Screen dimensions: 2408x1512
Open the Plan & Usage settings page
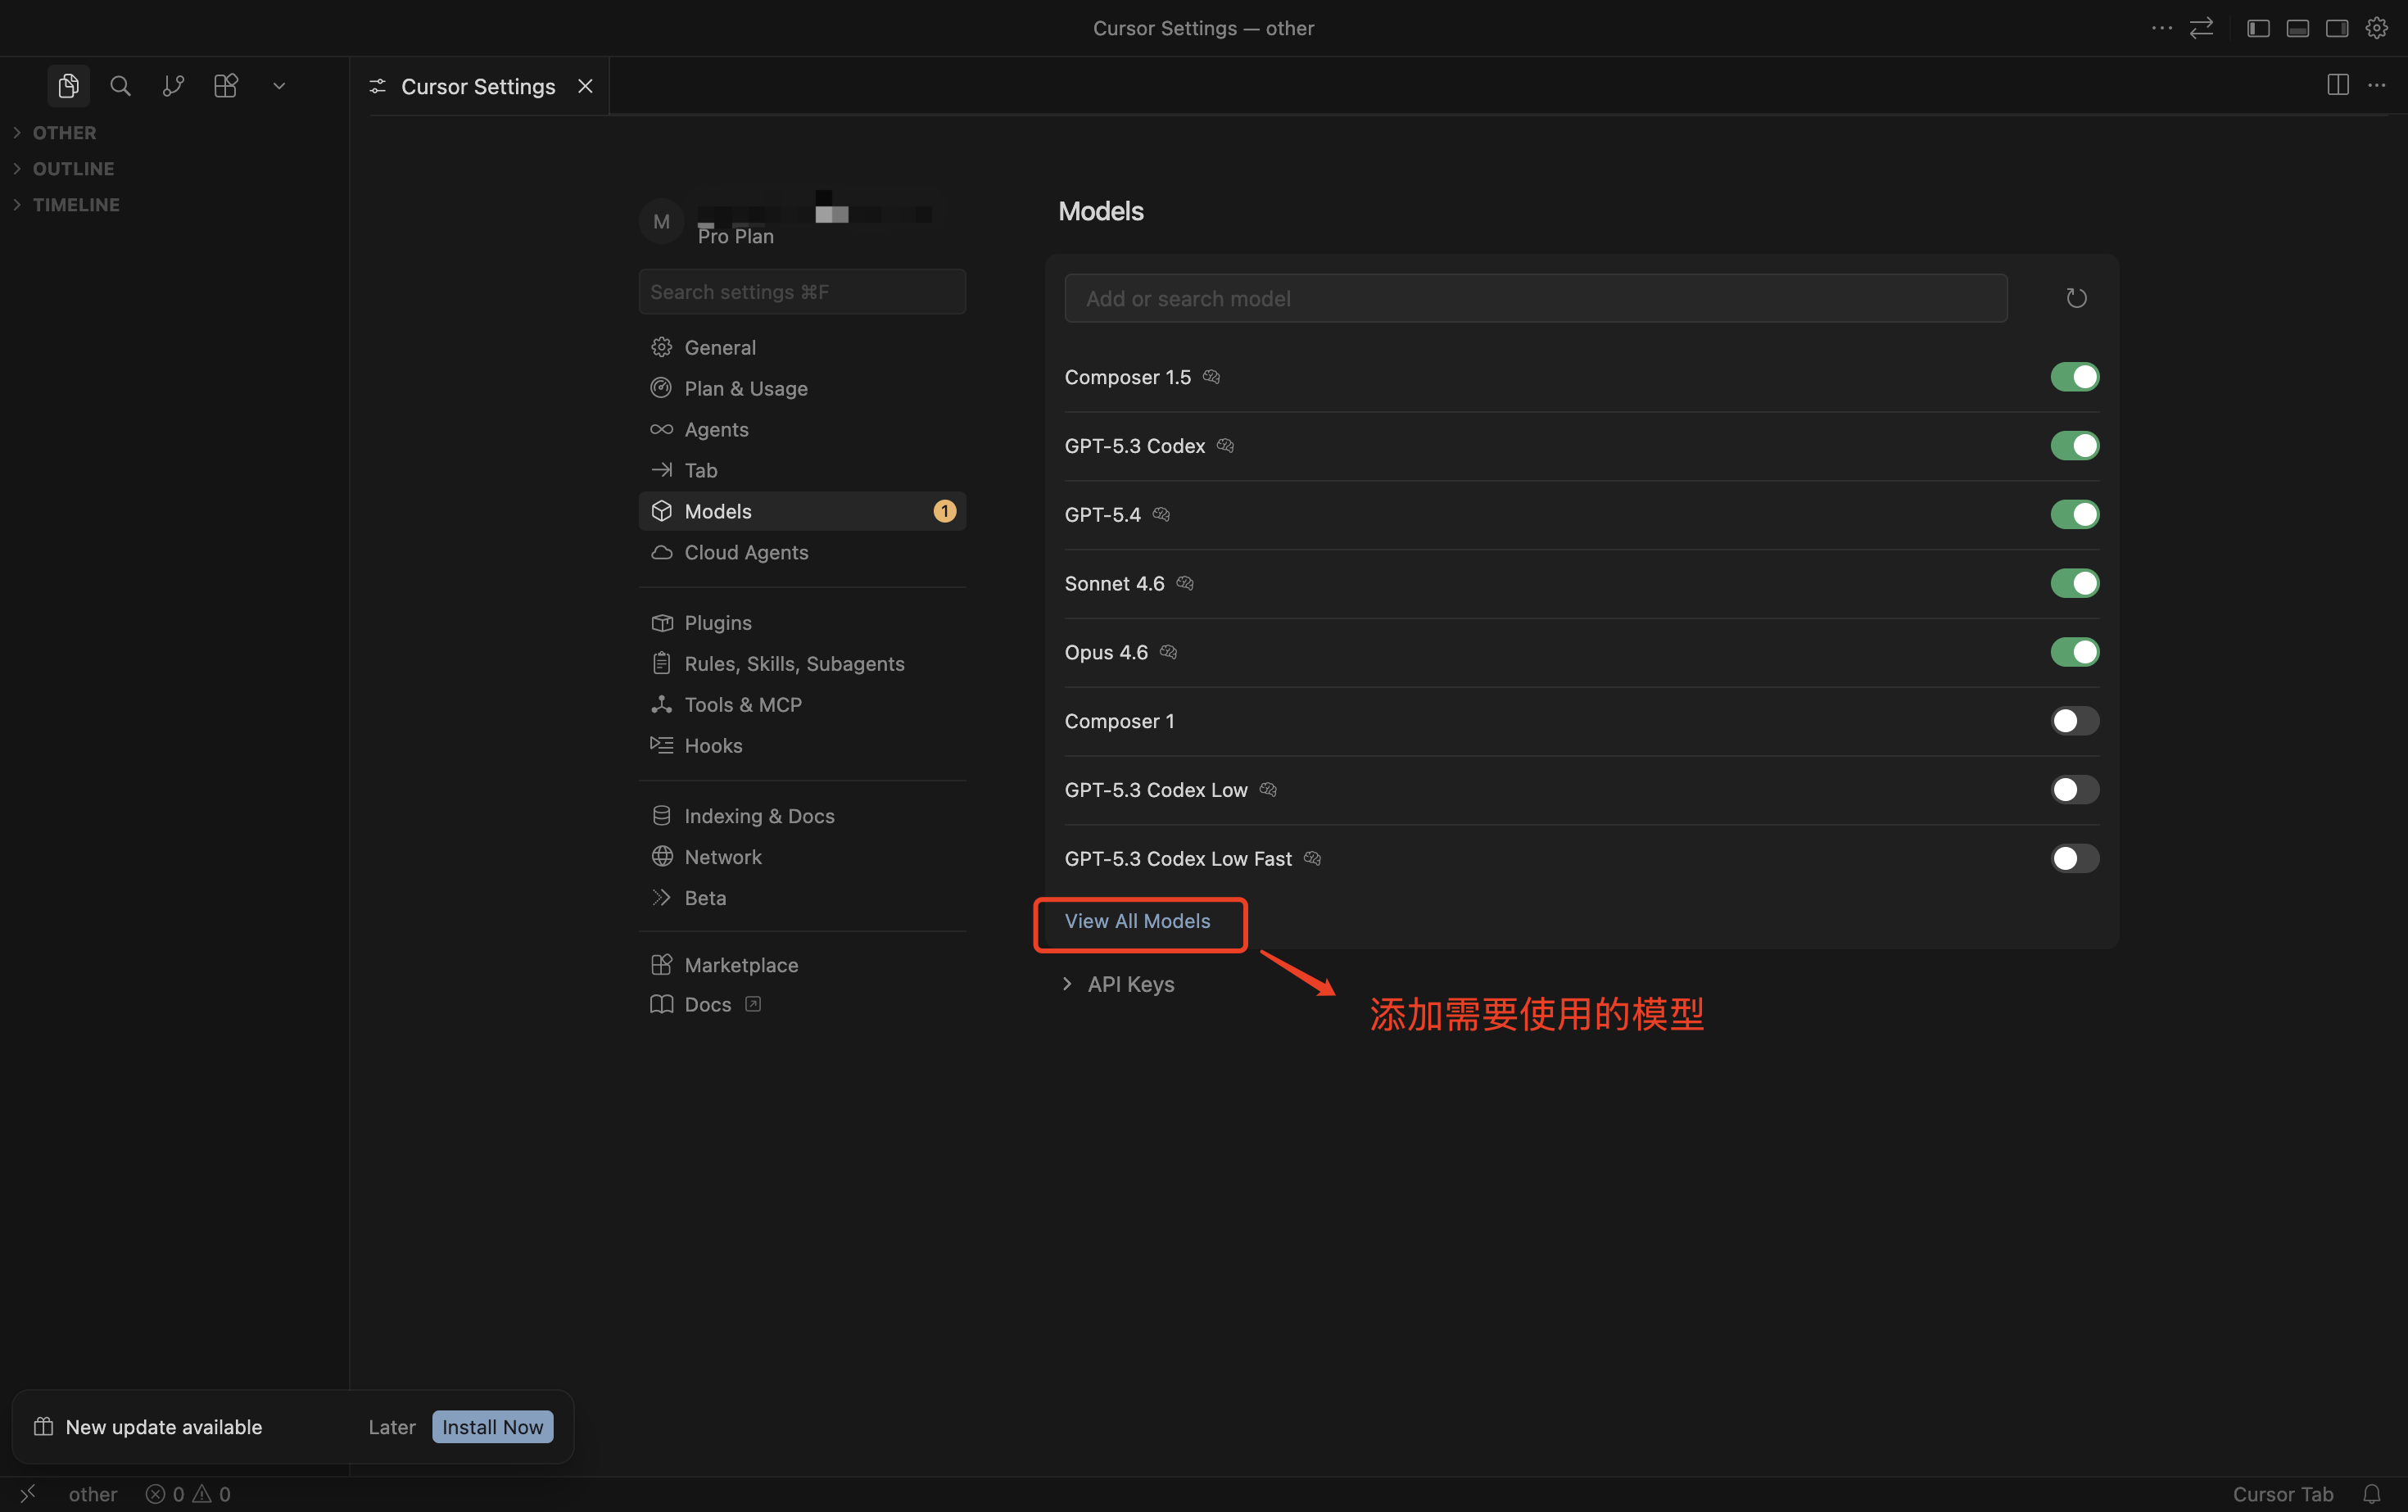point(745,388)
